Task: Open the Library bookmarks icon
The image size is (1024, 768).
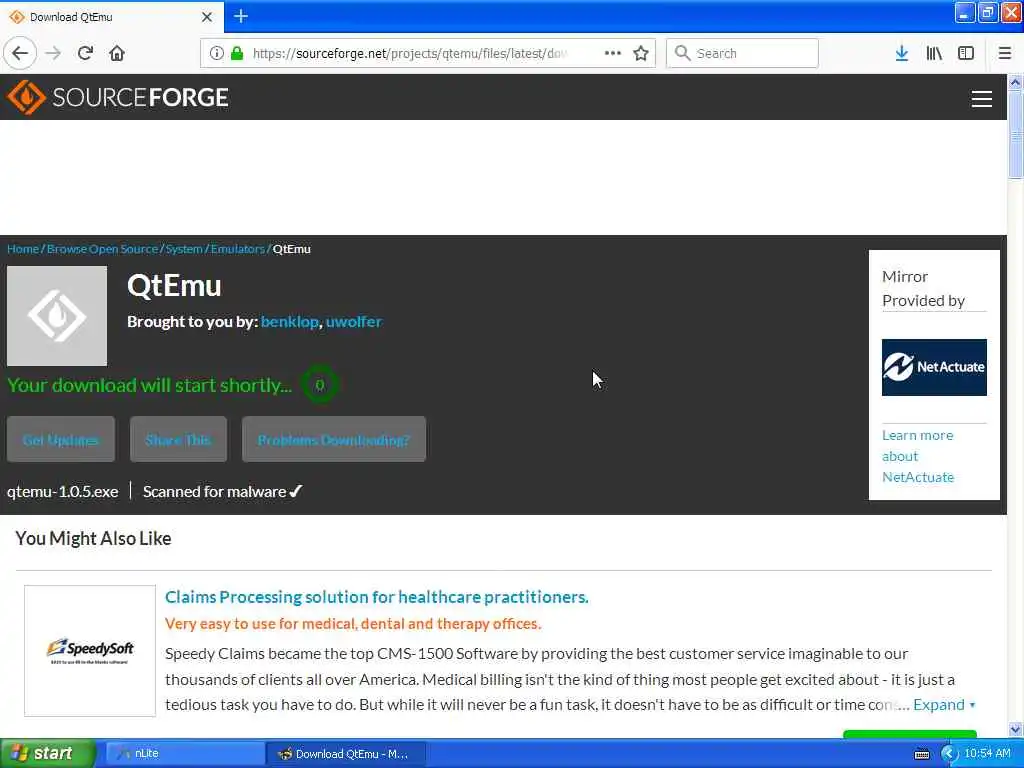Action: 934,53
